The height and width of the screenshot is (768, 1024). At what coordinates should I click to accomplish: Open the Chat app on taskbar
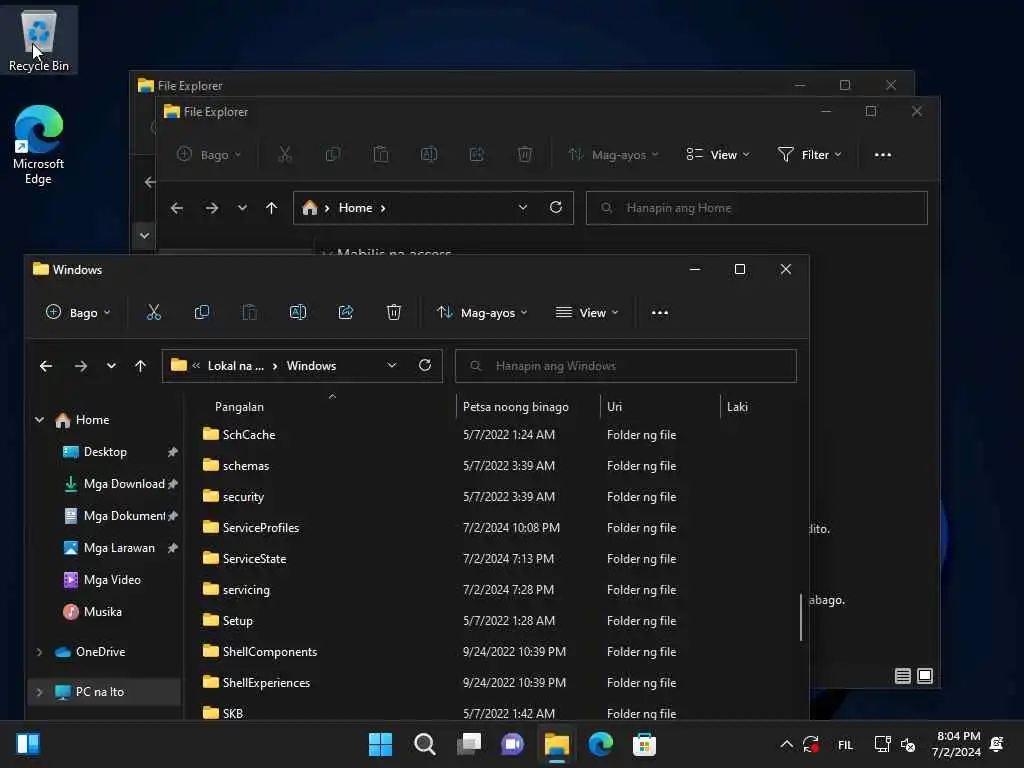[513, 744]
